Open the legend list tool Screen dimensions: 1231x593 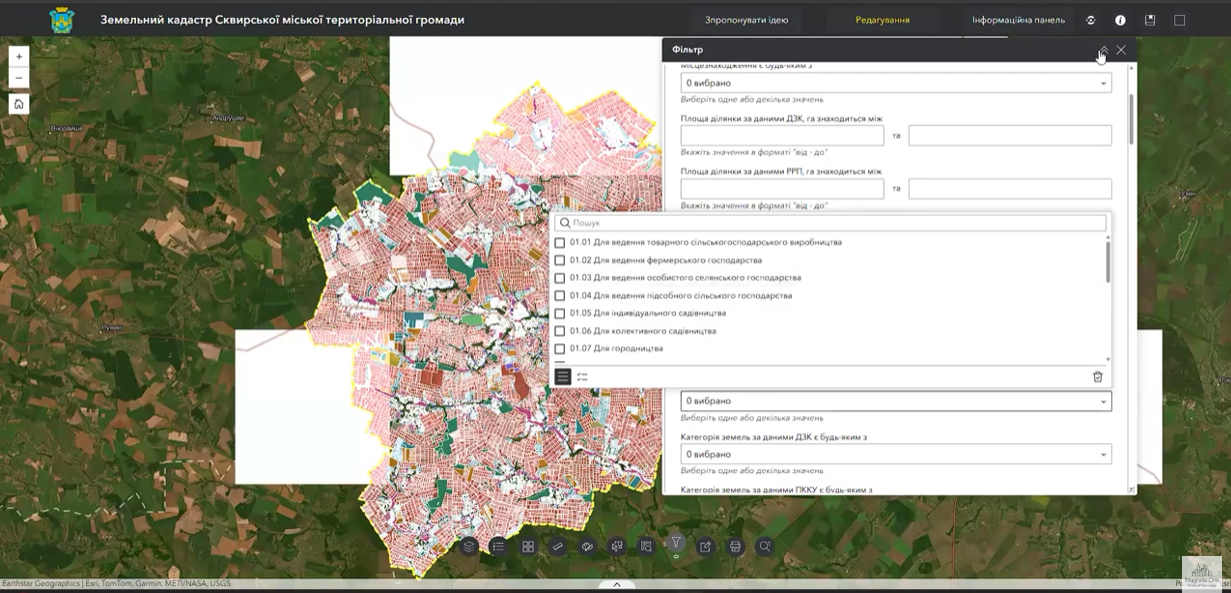[x=498, y=546]
